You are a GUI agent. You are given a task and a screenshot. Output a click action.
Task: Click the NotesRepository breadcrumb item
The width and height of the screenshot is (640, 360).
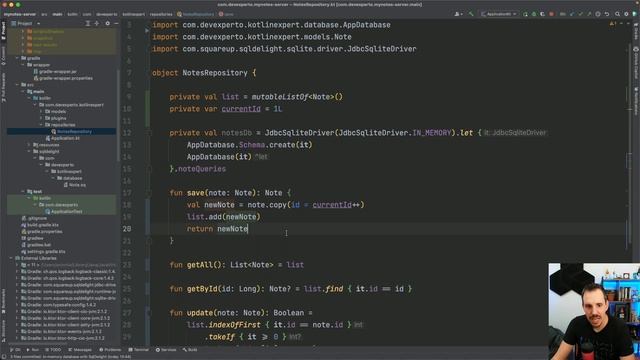[x=196, y=14]
